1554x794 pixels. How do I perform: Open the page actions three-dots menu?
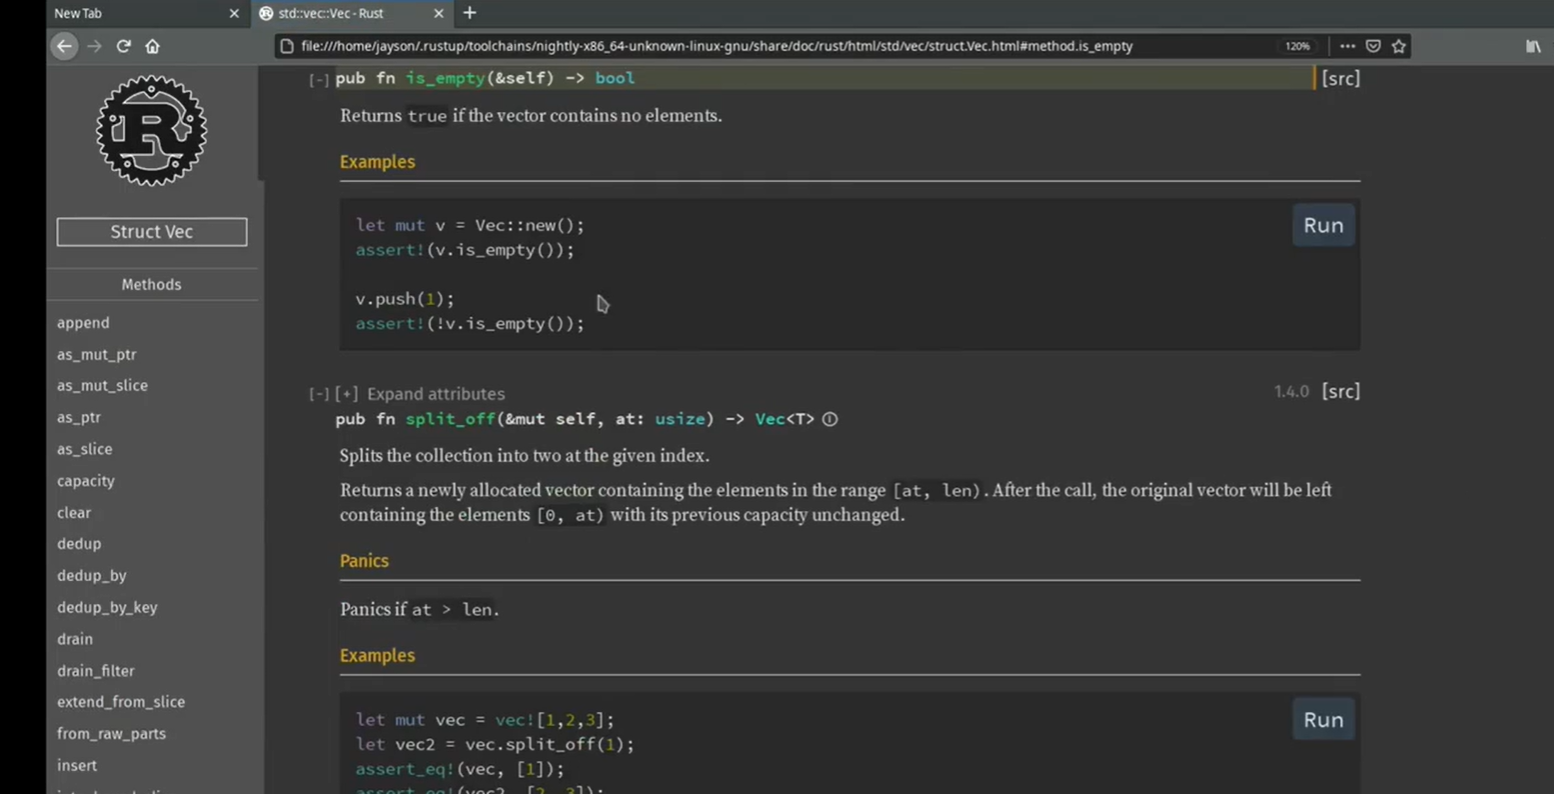pyautogui.click(x=1347, y=46)
